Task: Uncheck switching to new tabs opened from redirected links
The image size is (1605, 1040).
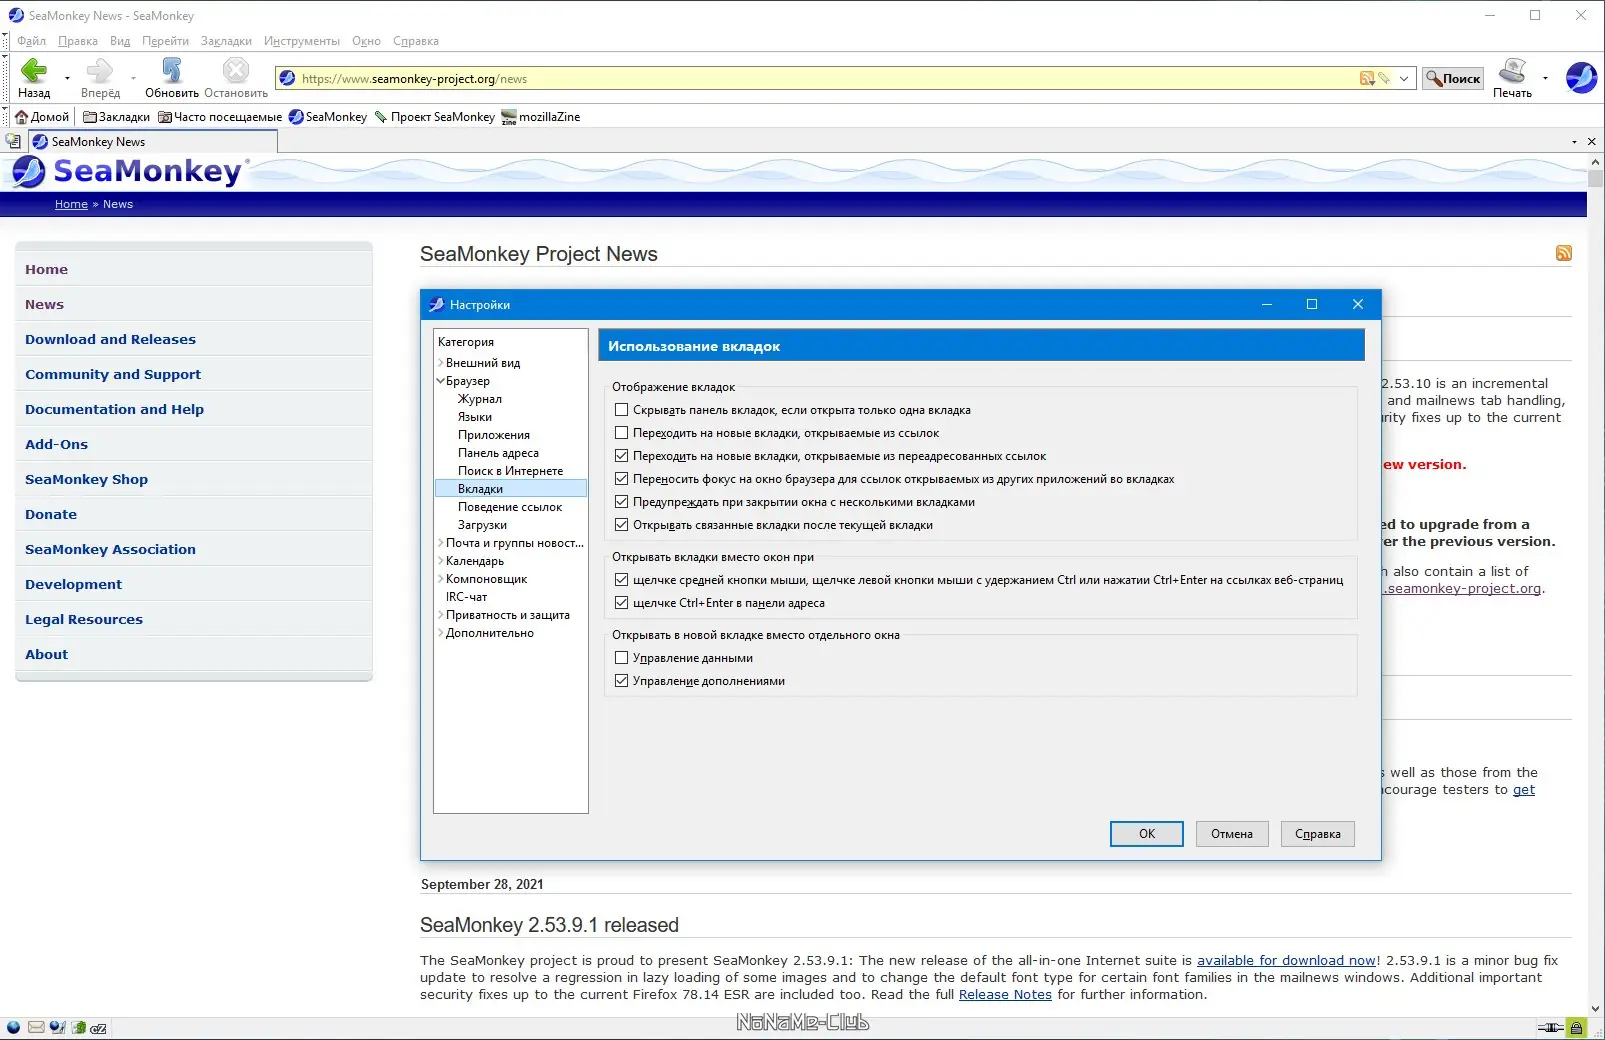Action: click(621, 456)
